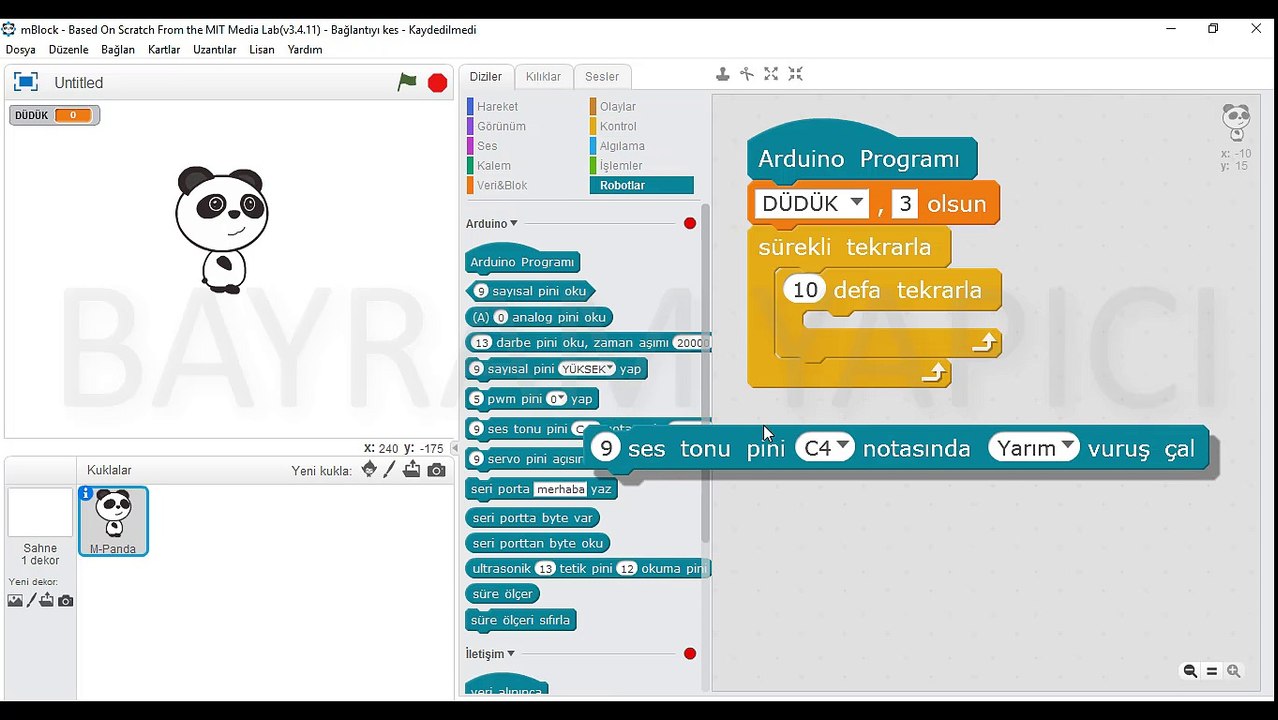The image size is (1278, 720).
Task: Click the DÜDÜK variable monitor on stage
Action: tap(54, 115)
